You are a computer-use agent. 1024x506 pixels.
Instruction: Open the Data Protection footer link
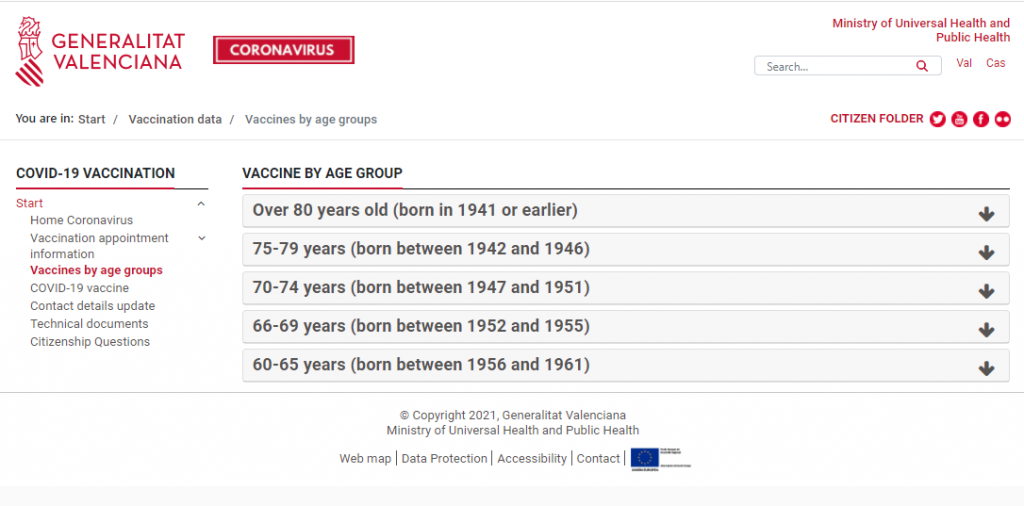(444, 458)
